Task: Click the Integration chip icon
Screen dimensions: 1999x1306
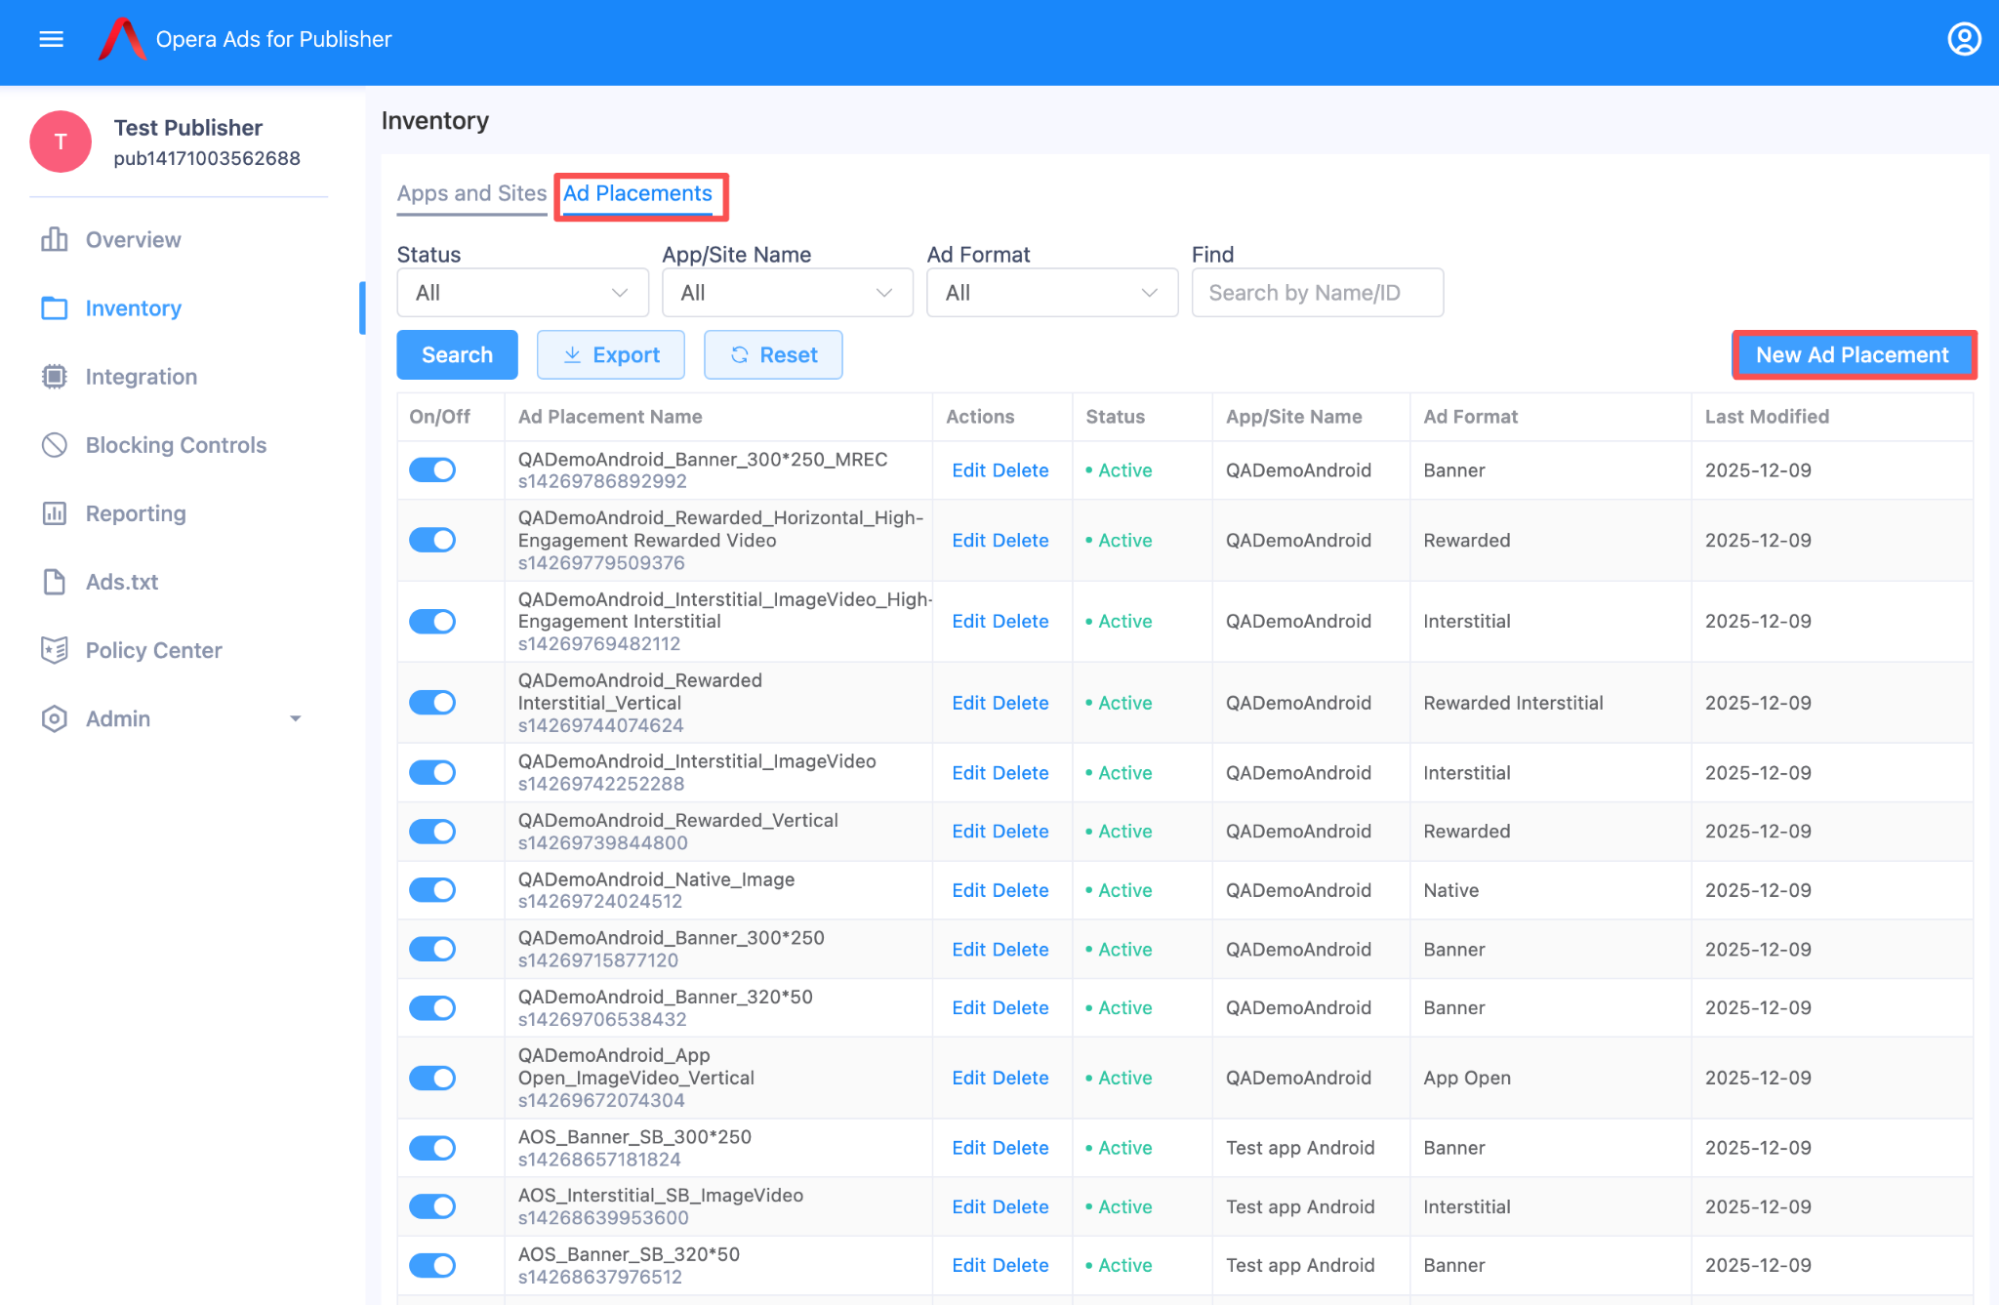Action: pos(54,377)
